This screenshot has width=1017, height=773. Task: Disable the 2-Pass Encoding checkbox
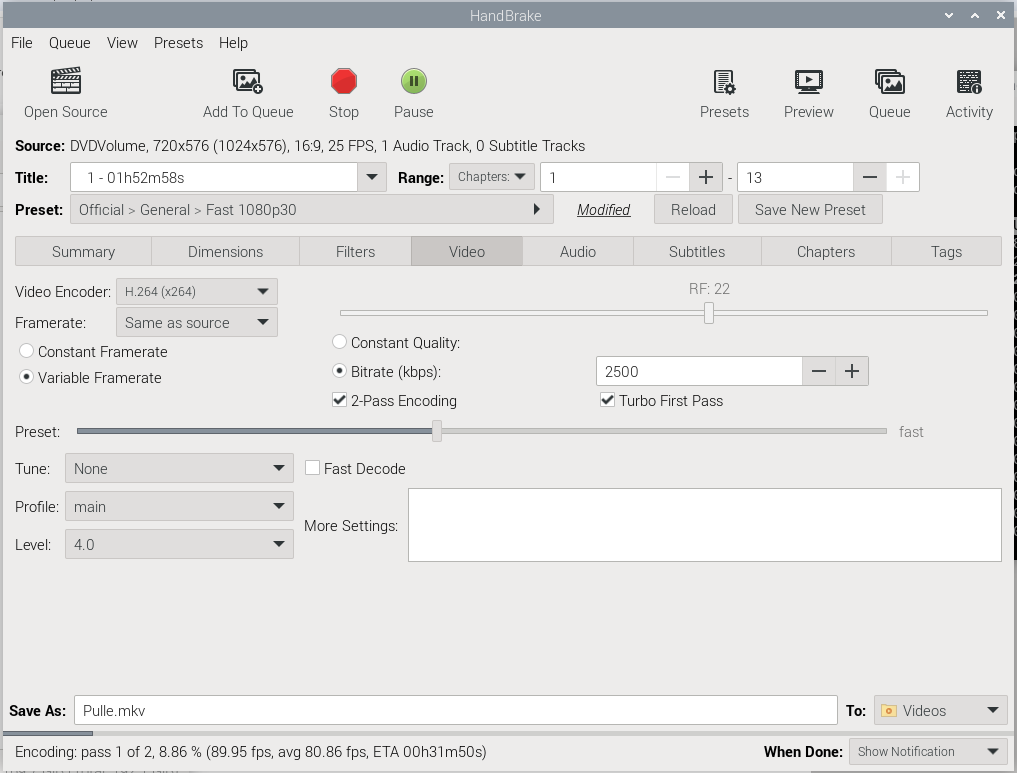340,401
